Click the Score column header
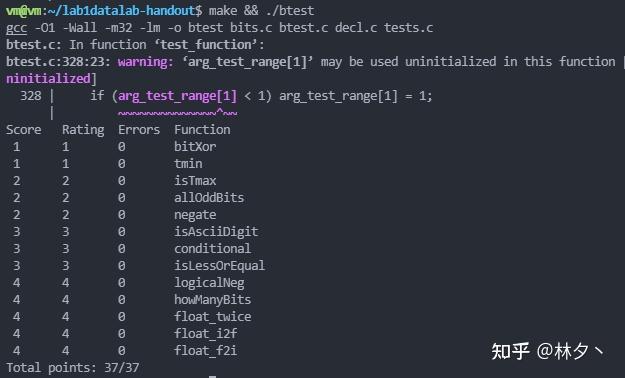Image resolution: width=625 pixels, height=378 pixels. click(x=24, y=130)
